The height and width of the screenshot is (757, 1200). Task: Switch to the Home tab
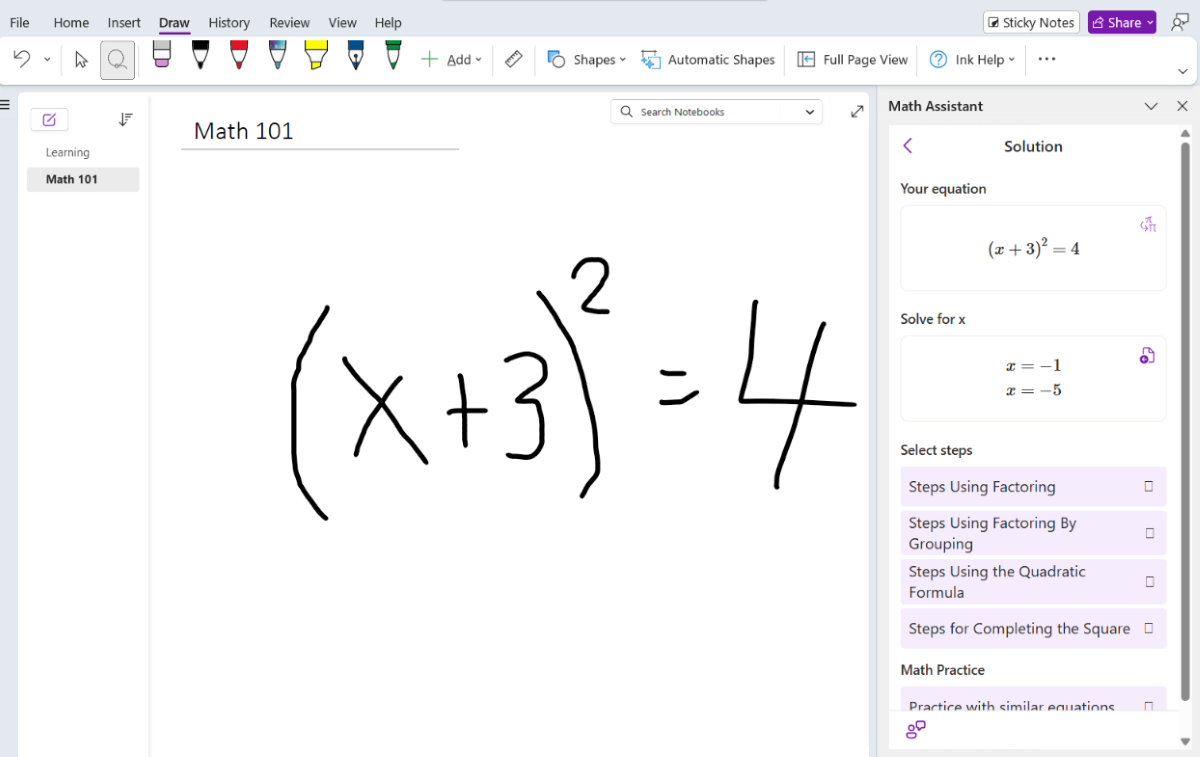pyautogui.click(x=71, y=22)
